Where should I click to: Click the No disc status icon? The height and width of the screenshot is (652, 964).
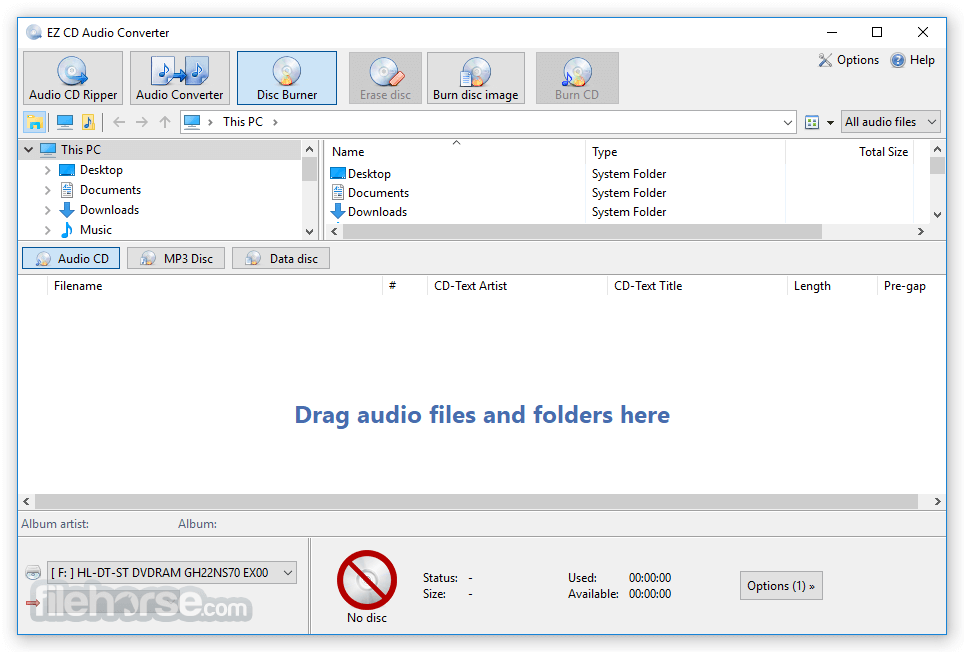[x=367, y=580]
